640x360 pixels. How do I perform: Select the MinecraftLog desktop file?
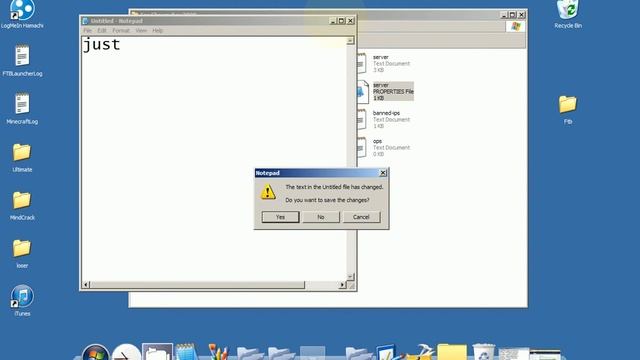tap(22, 109)
